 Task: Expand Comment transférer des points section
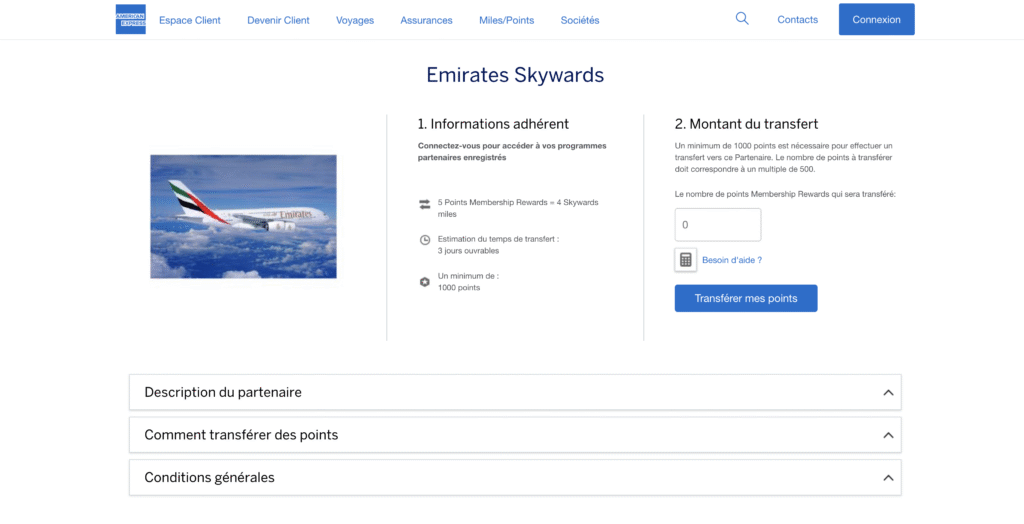coord(515,435)
